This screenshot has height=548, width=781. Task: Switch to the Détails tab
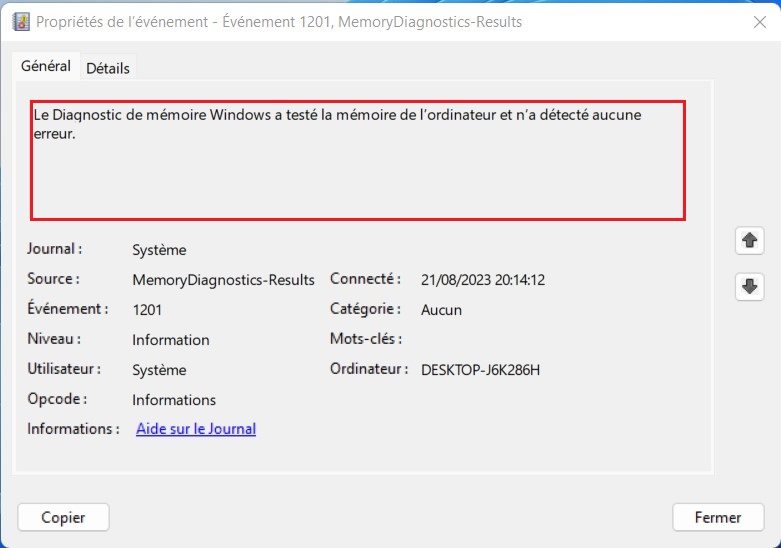tap(108, 68)
